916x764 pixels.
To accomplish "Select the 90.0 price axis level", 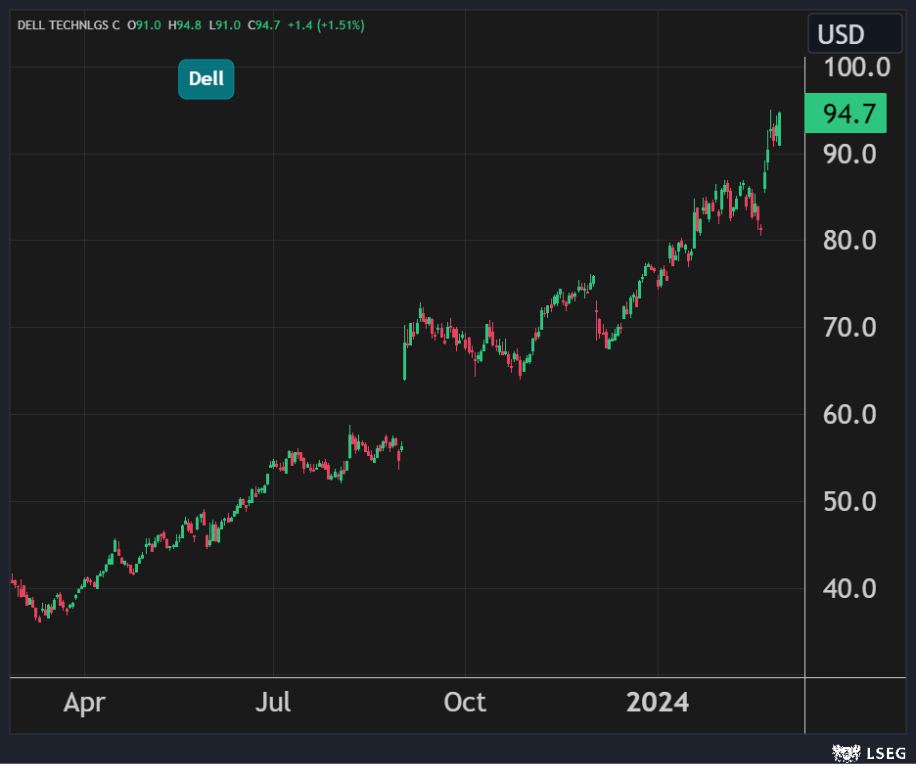I will (849, 154).
